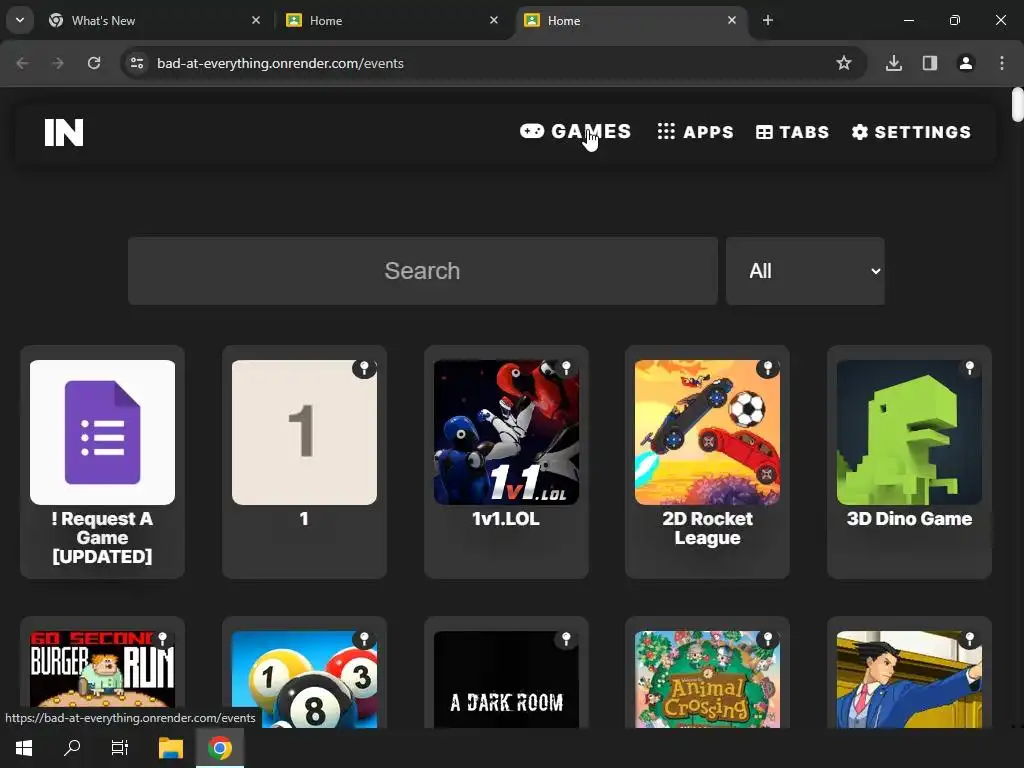Open File Explorer from the taskbar
Image resolution: width=1024 pixels, height=768 pixels.
pos(171,748)
